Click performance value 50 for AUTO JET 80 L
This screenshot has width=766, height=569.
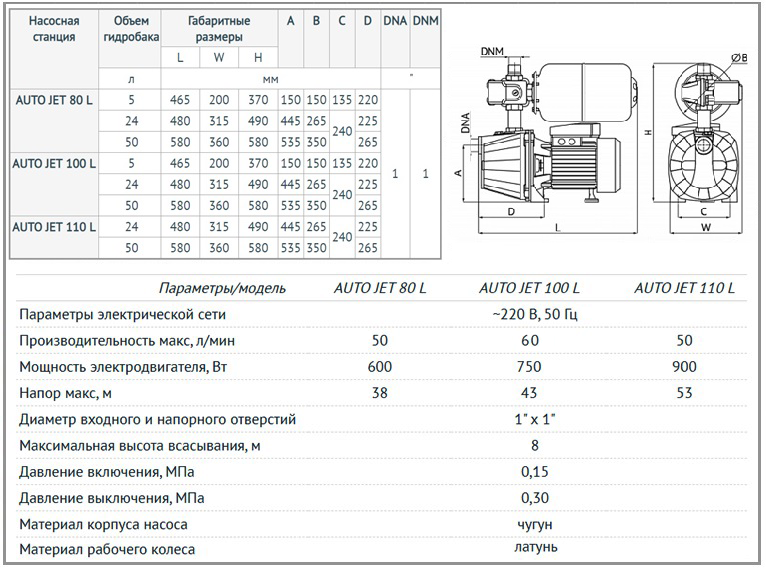[x=380, y=340]
